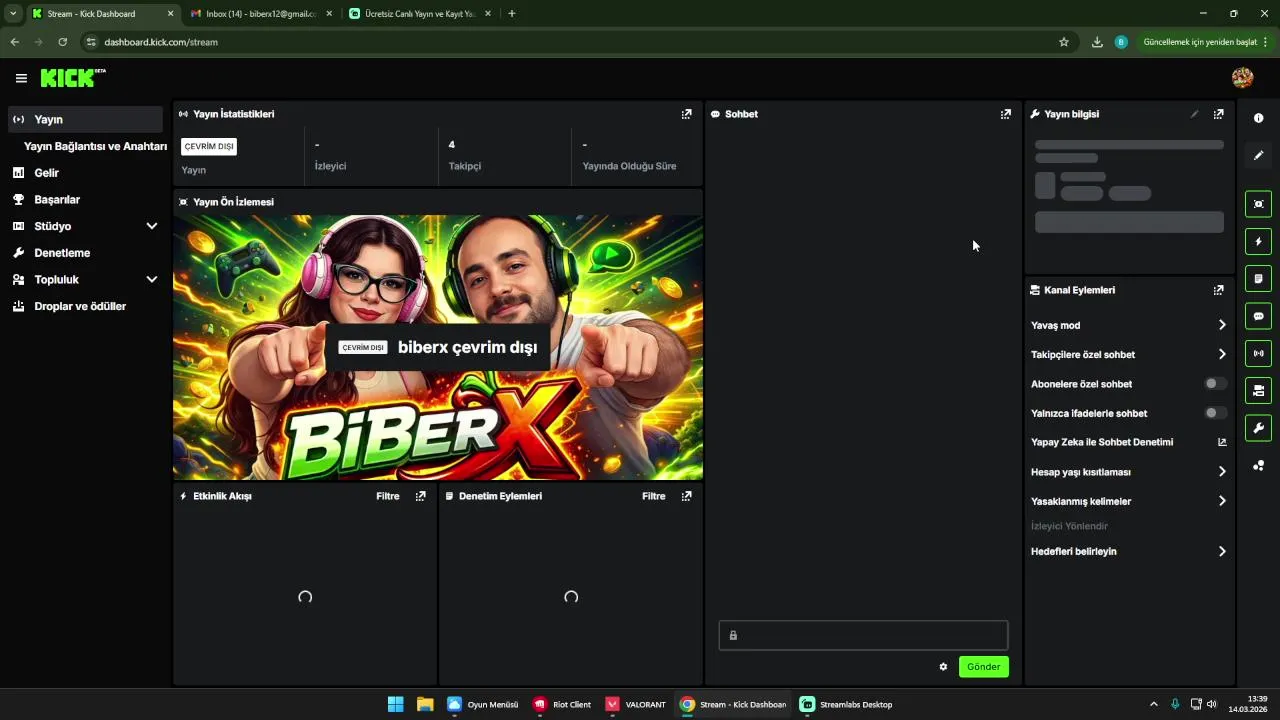Click the three-dots icon at the right sidebar's bottom
The width and height of the screenshot is (1280, 720).
(1258, 465)
